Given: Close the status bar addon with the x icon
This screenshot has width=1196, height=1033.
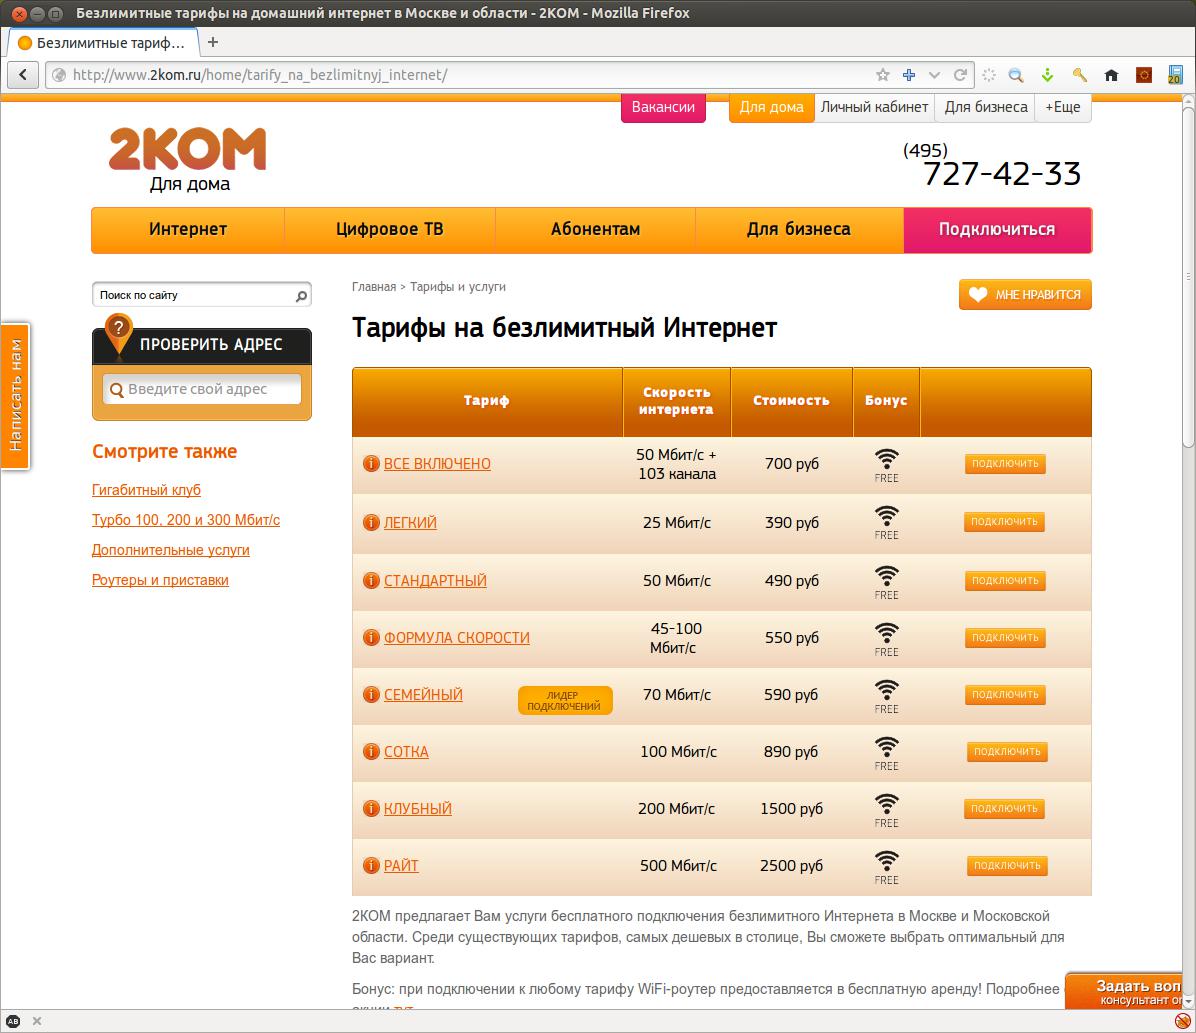Looking at the screenshot, I should pyautogui.click(x=37, y=1021).
